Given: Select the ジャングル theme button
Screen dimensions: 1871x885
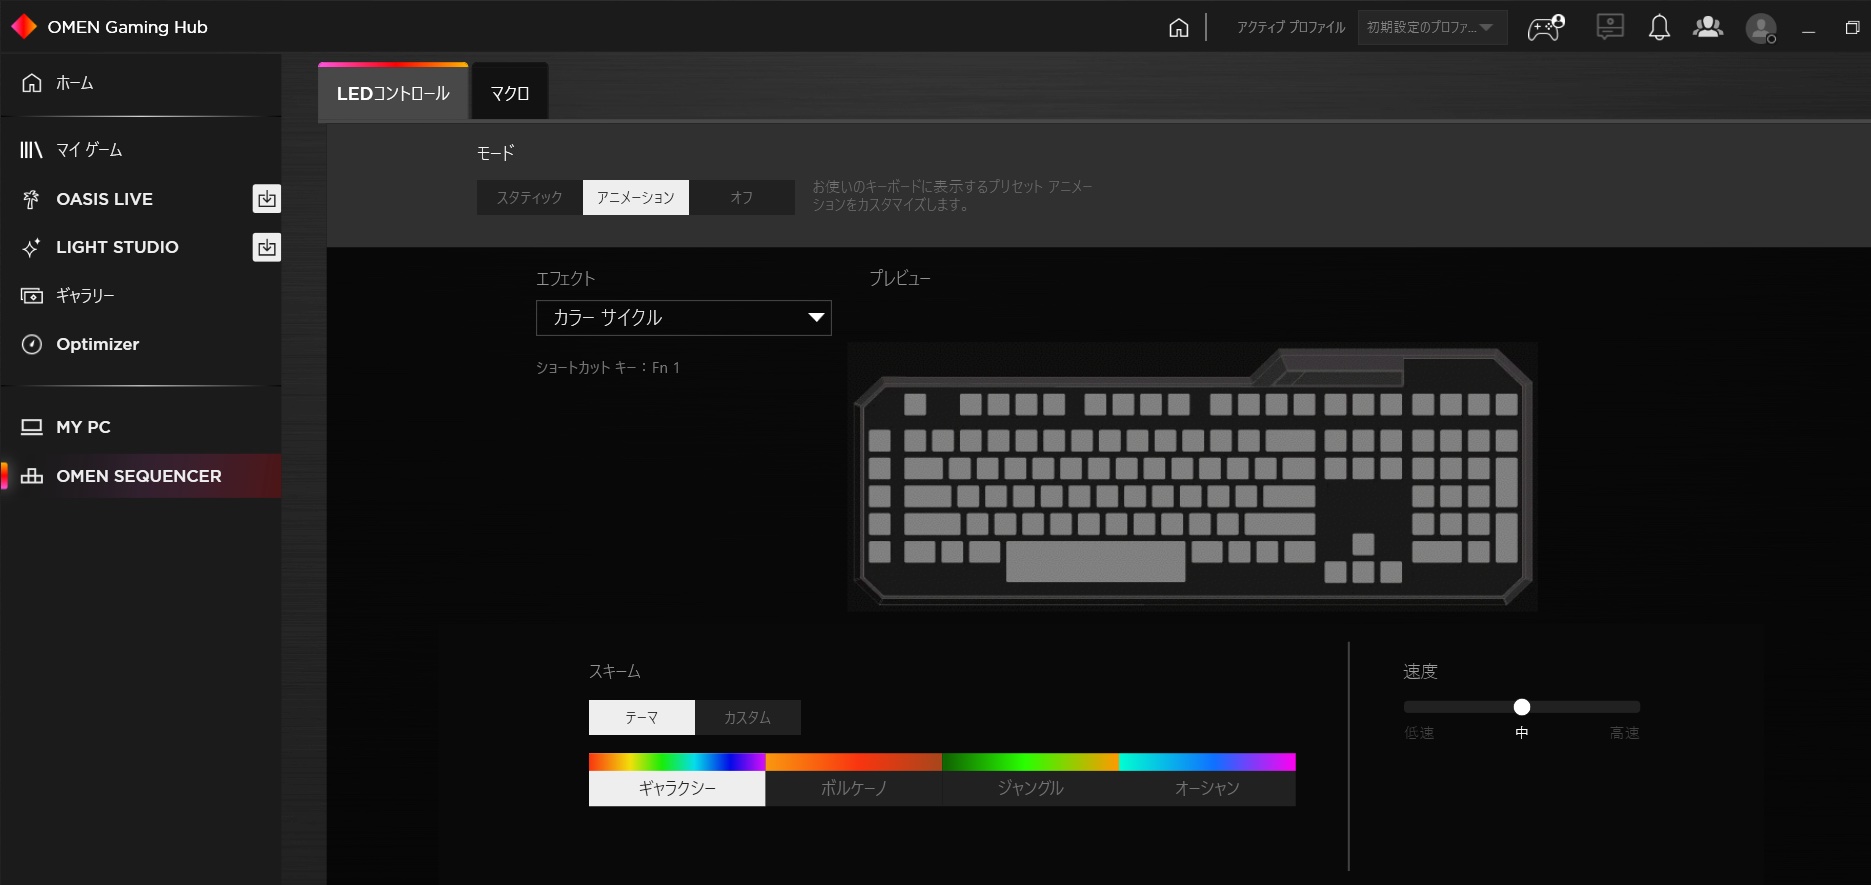Looking at the screenshot, I should (1031, 788).
